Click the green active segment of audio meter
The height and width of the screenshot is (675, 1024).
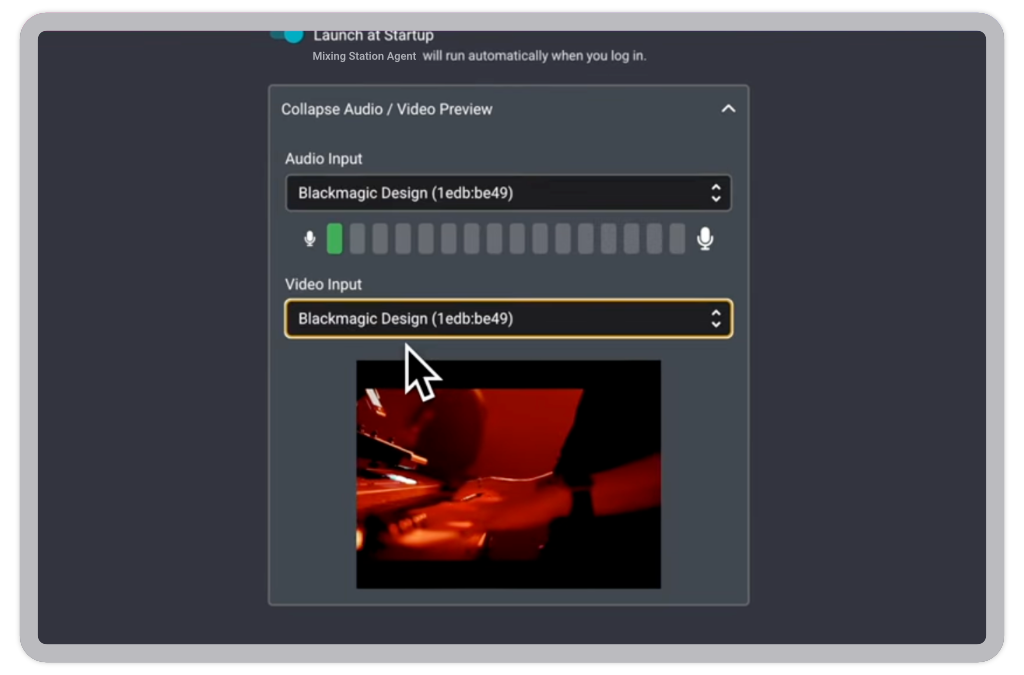coord(335,238)
